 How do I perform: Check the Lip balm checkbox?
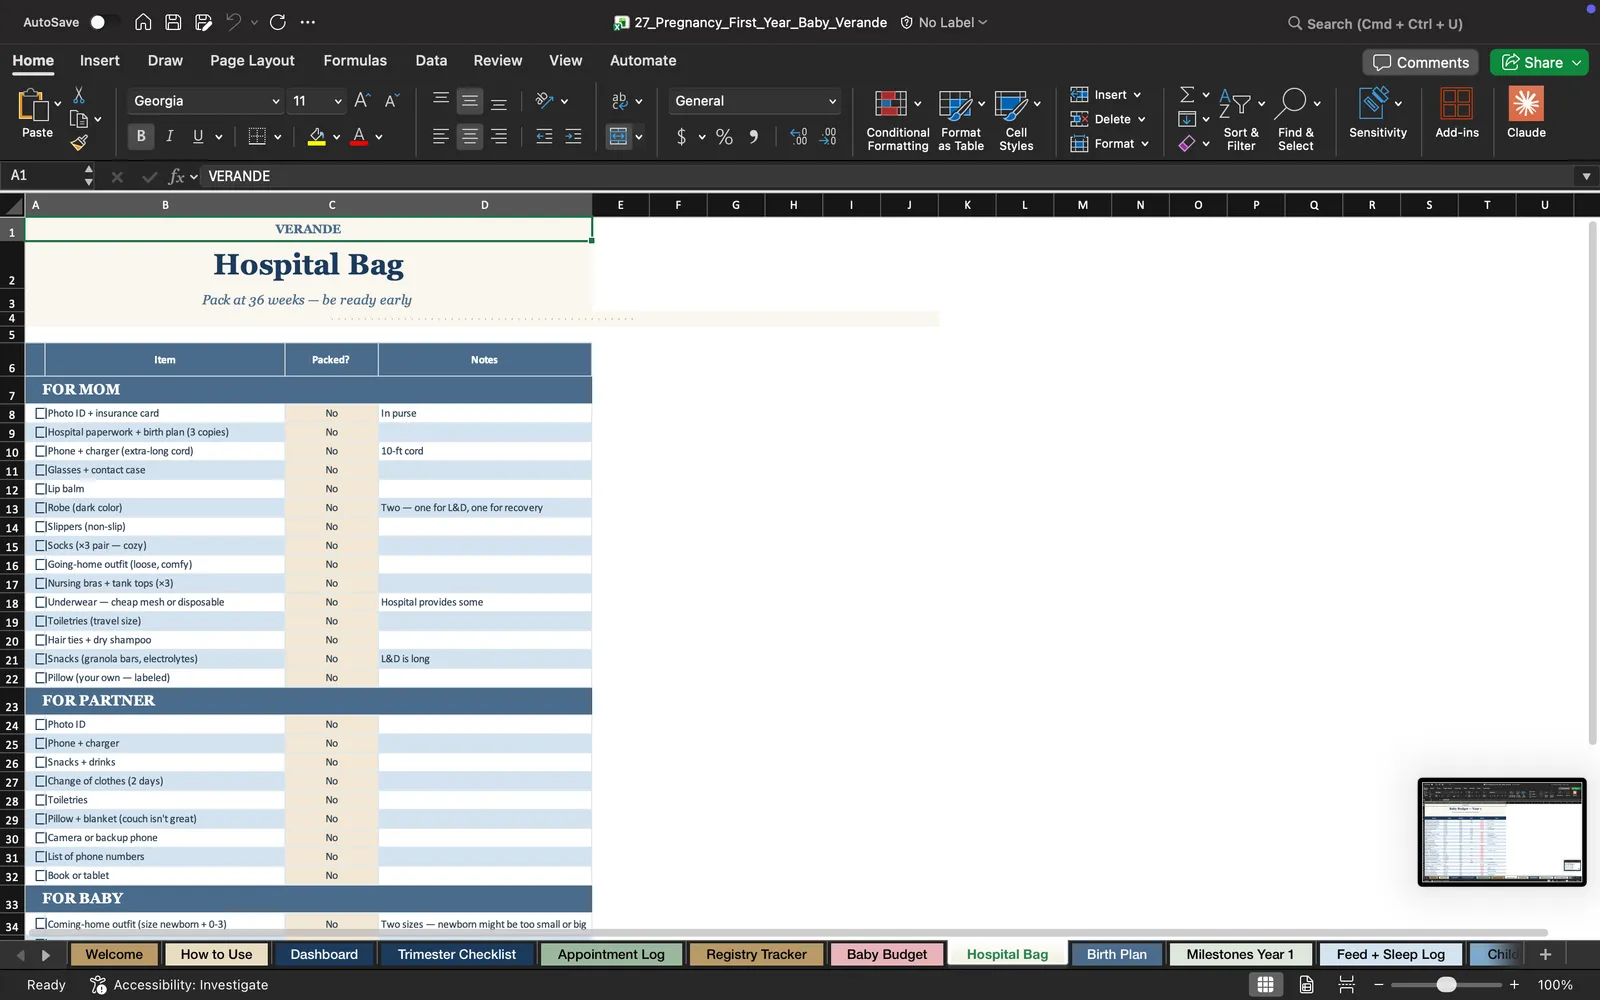[x=41, y=489]
